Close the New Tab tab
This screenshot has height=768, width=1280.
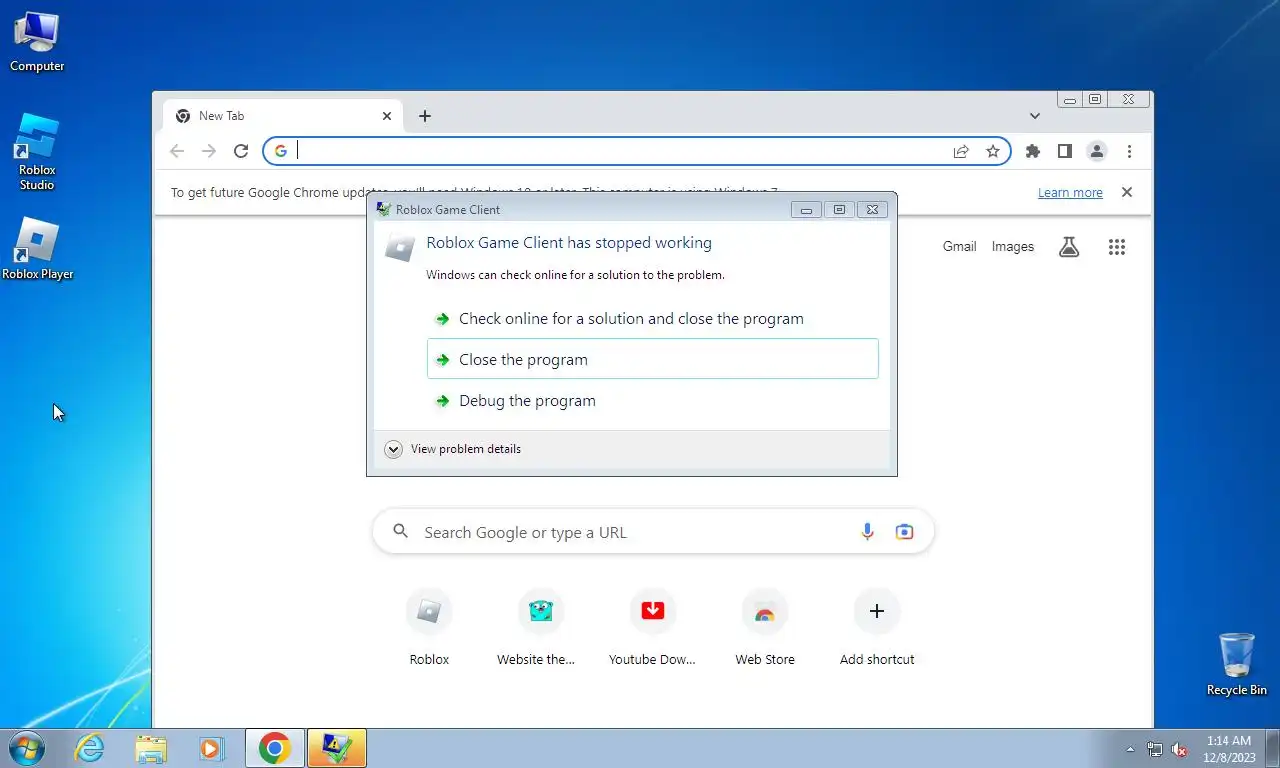tap(387, 116)
